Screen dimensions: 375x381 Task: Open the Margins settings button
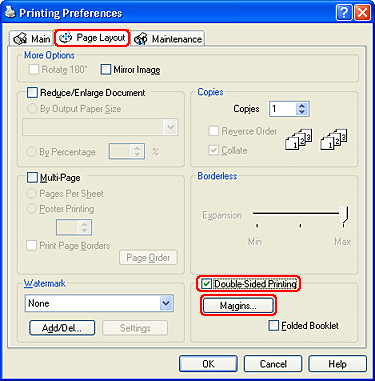click(238, 305)
